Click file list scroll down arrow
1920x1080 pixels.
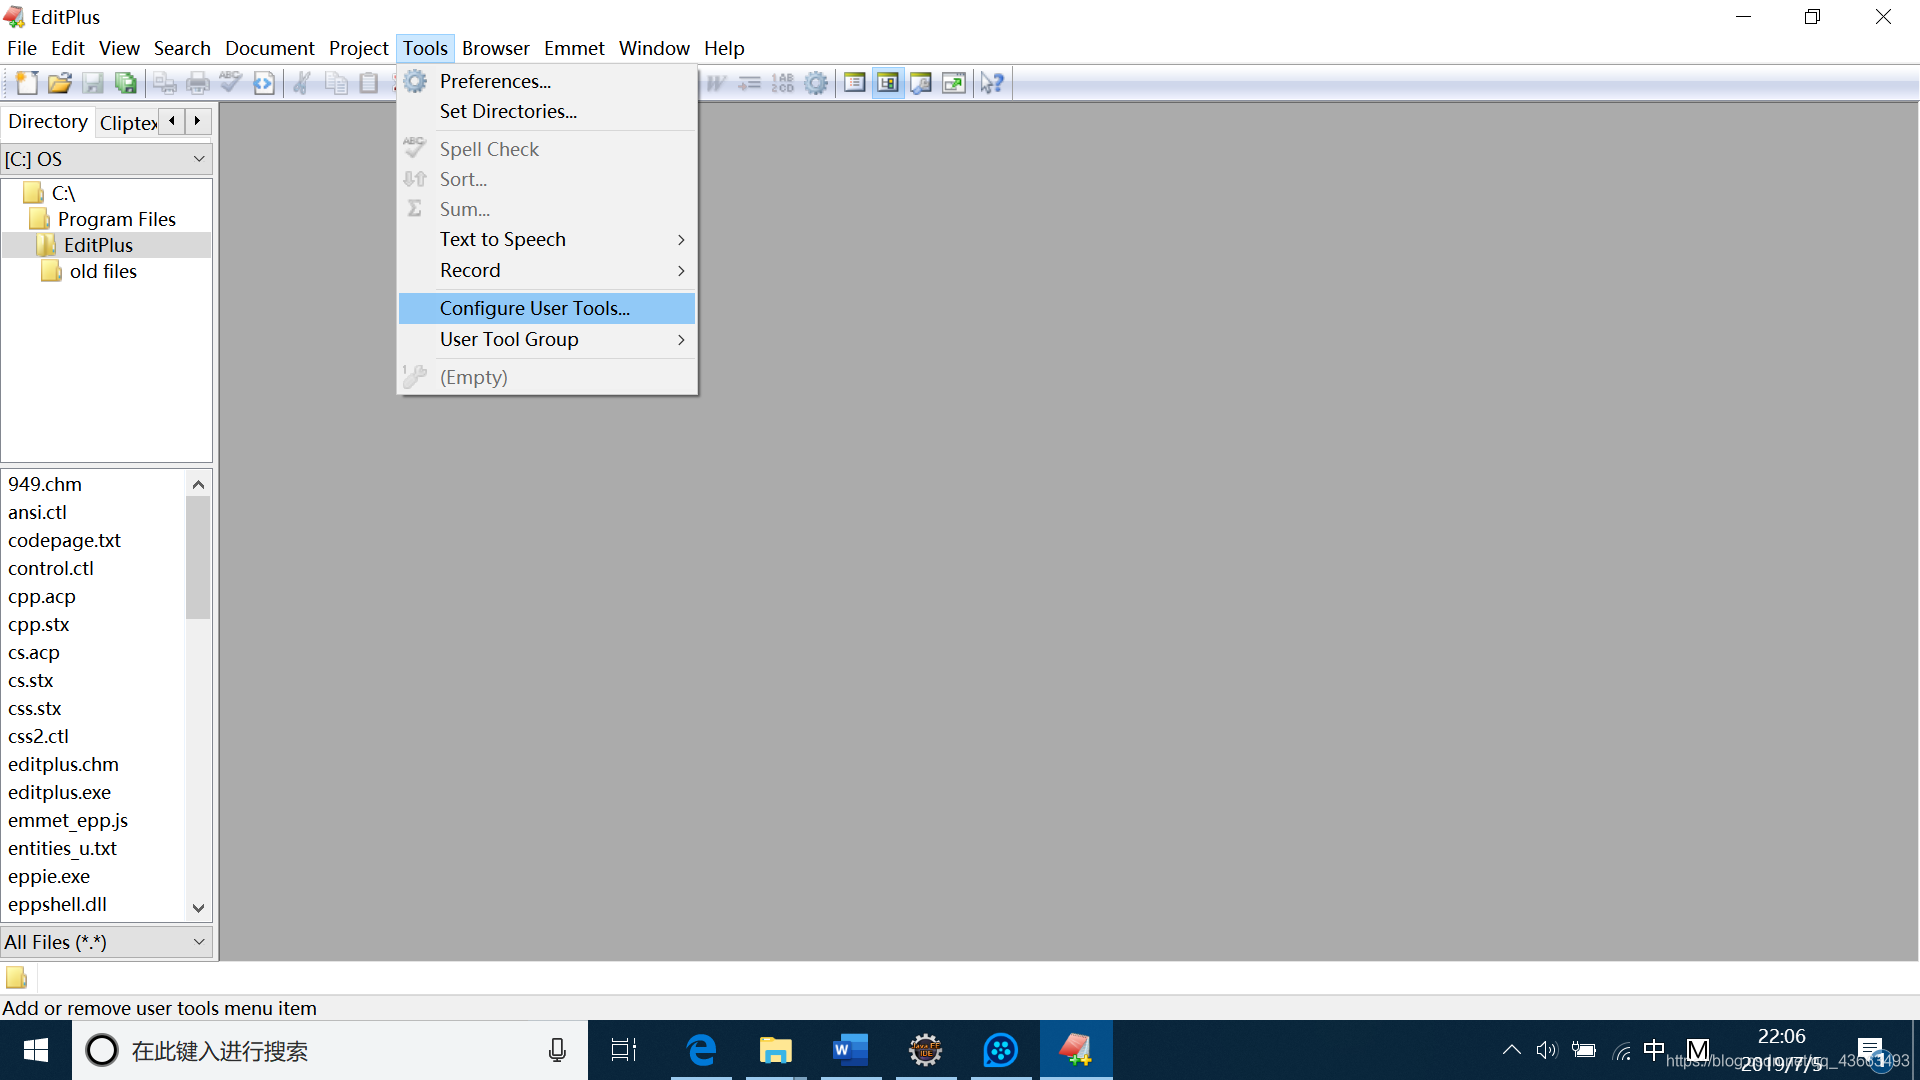198,908
